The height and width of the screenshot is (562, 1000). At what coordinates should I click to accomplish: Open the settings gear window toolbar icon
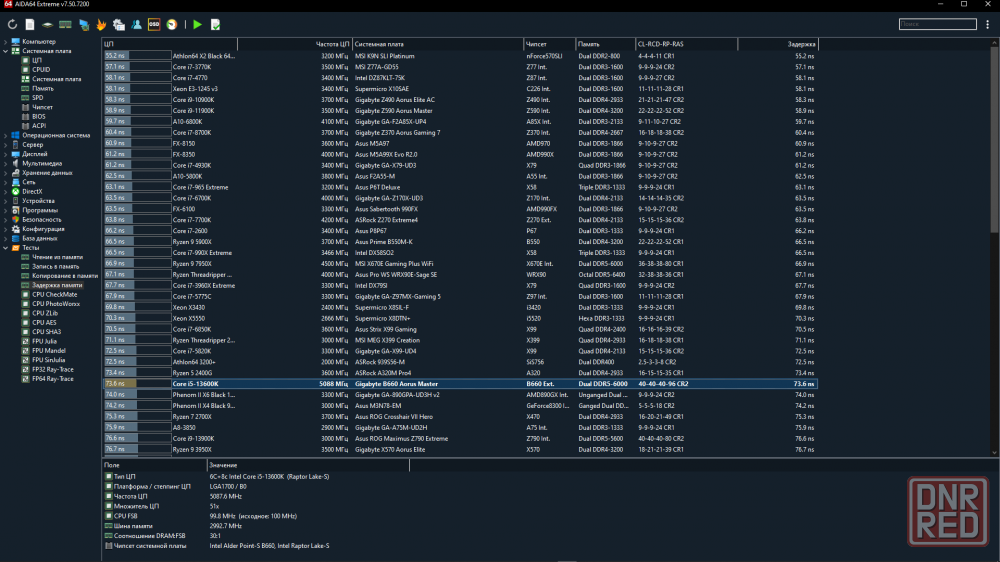coord(119,24)
